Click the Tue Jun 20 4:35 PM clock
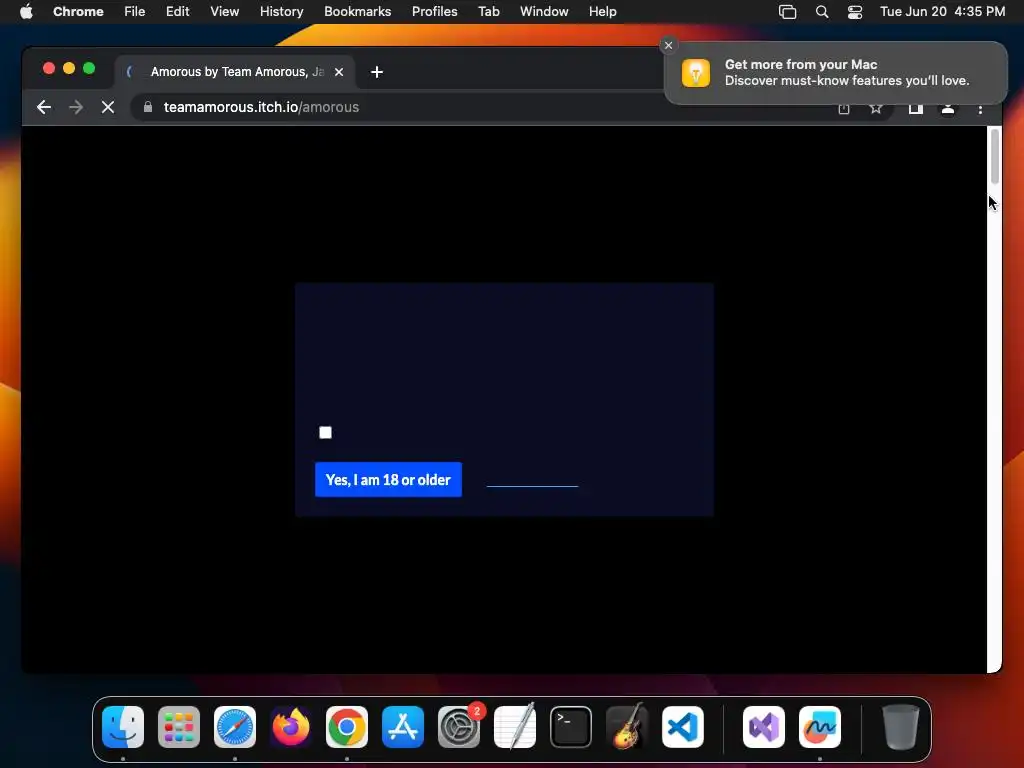The height and width of the screenshot is (768, 1024). tap(942, 12)
